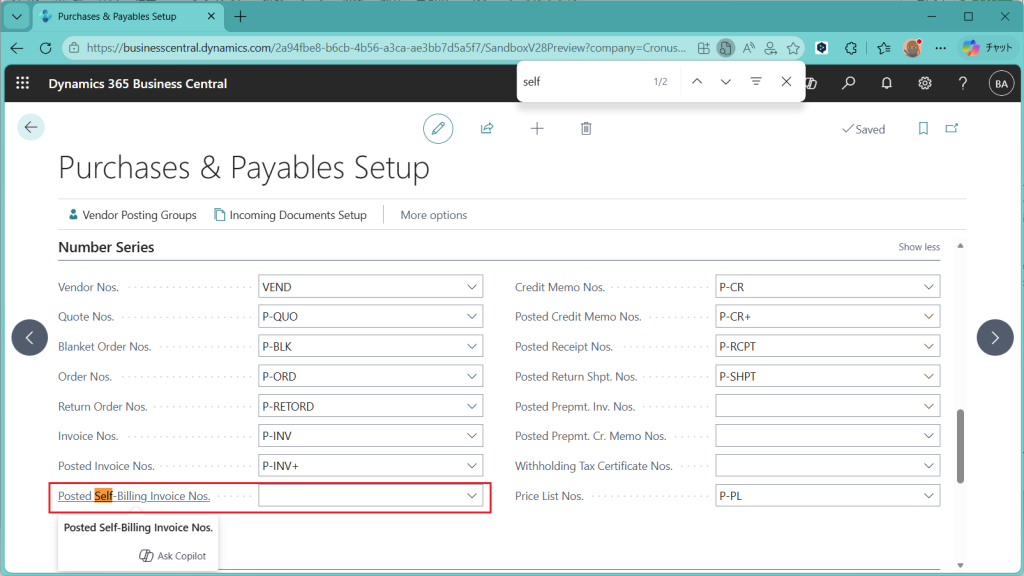Open the settings gear icon
The image size is (1024, 576).
coord(925,83)
